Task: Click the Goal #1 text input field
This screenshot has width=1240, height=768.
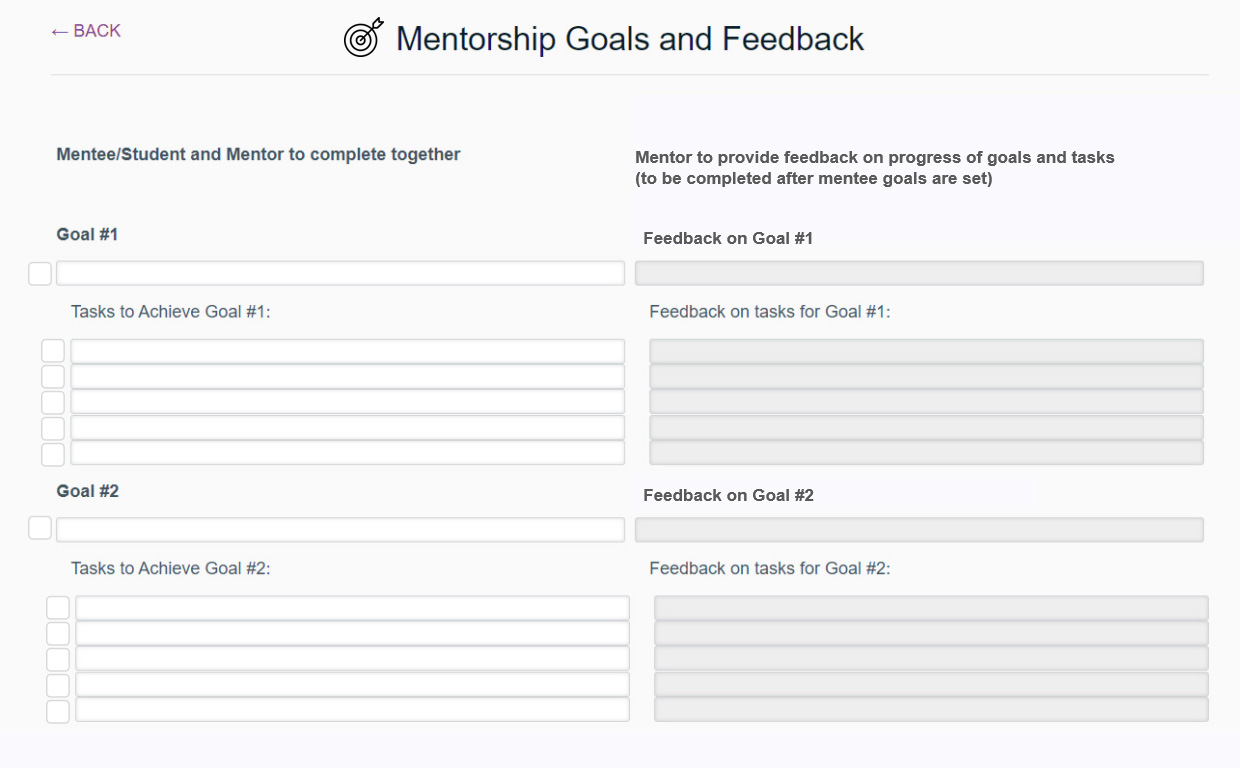Action: tap(340, 274)
